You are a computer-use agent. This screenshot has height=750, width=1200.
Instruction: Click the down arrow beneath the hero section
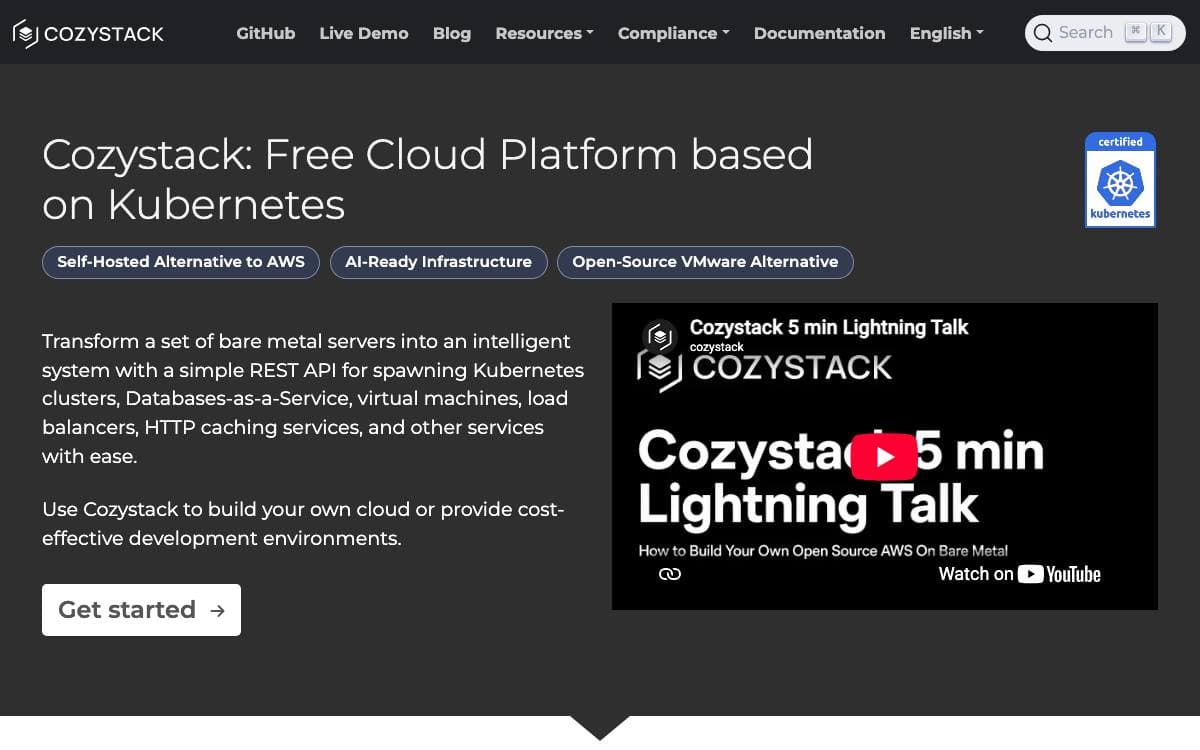click(600, 727)
